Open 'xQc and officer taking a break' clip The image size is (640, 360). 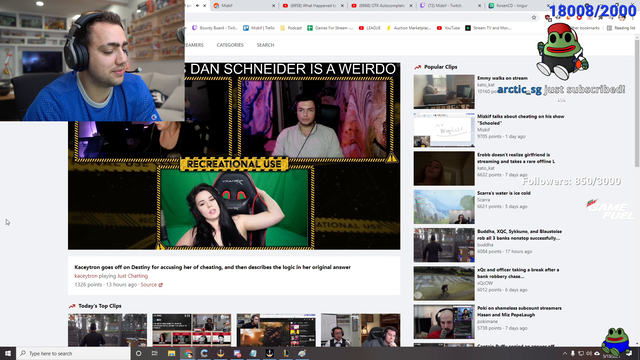click(x=518, y=273)
